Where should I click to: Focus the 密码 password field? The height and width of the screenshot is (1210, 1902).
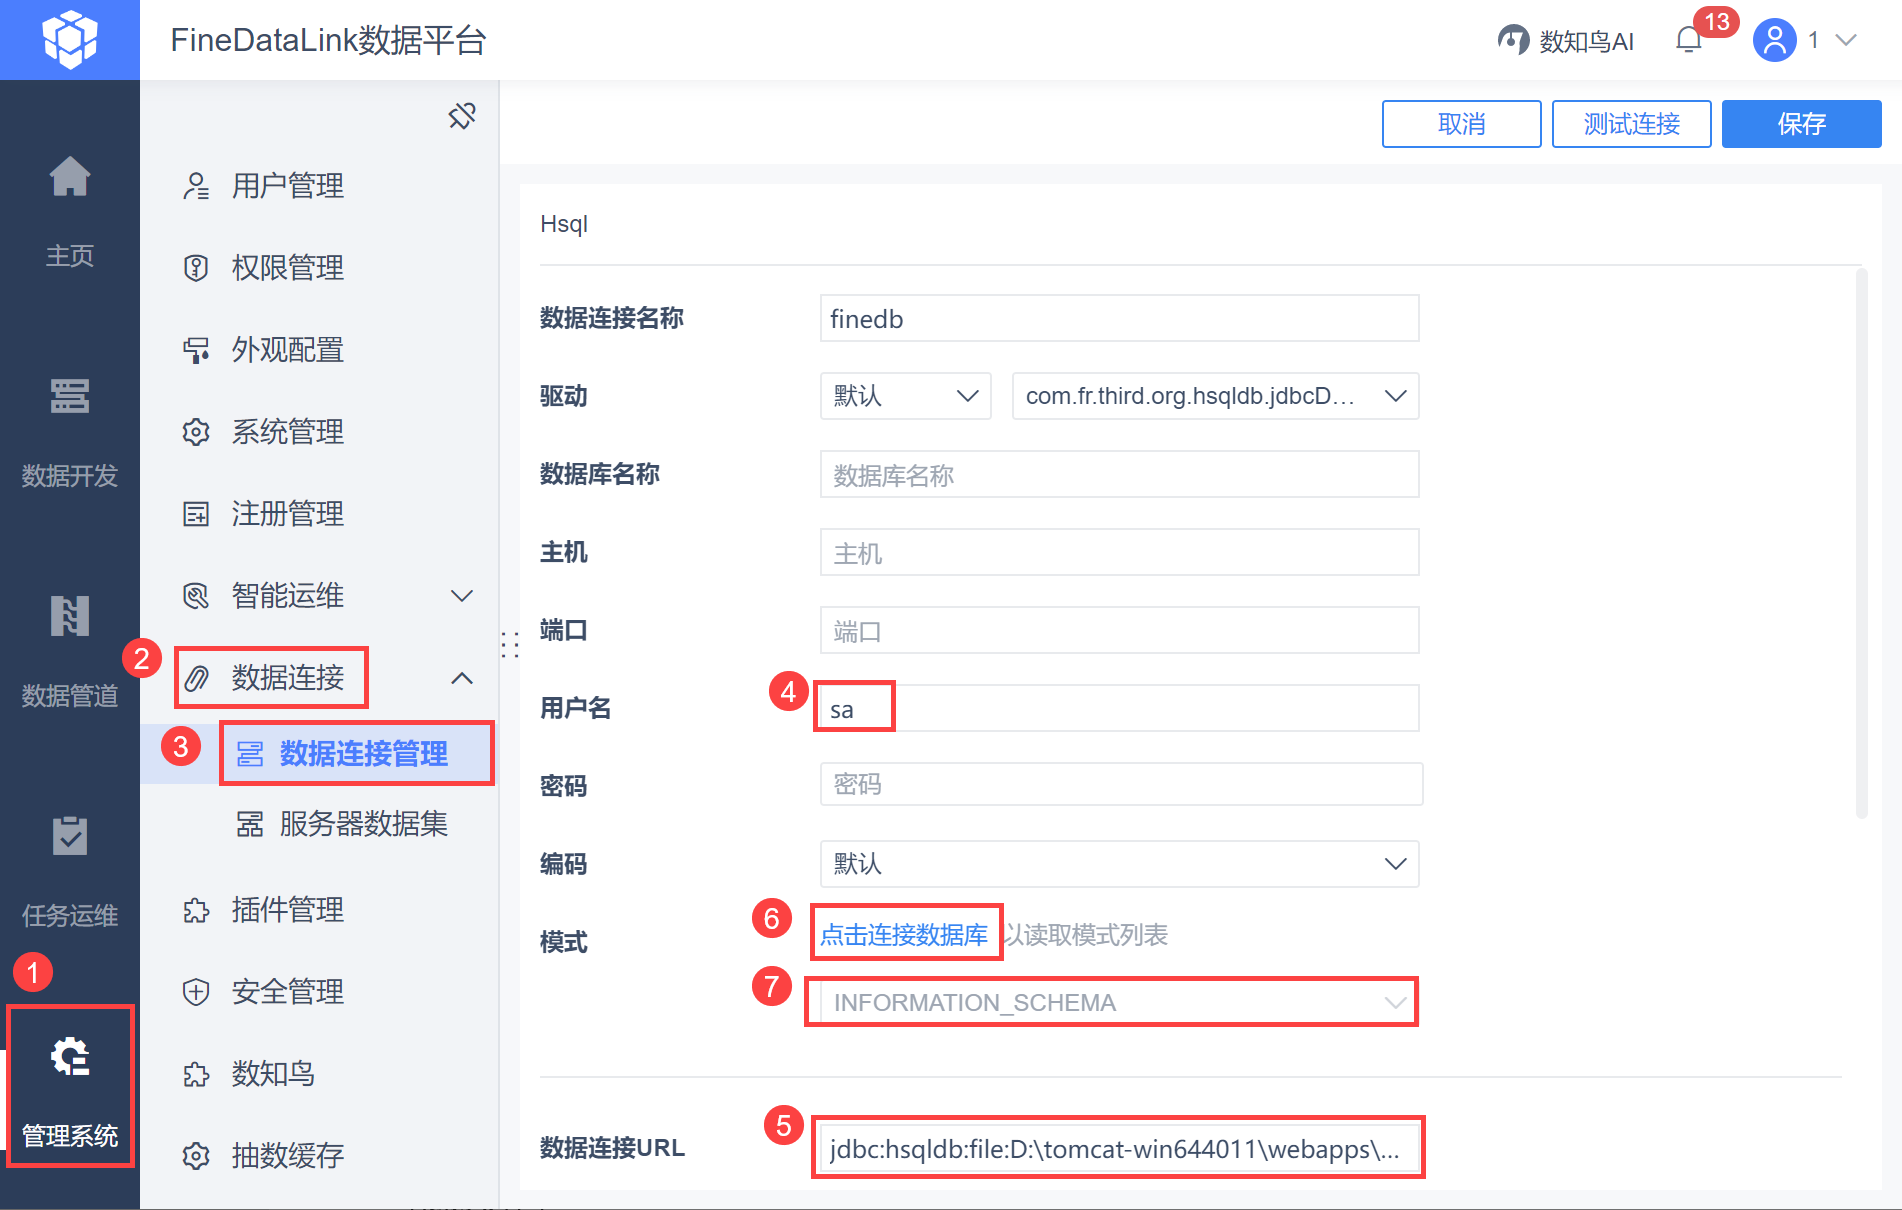click(1121, 784)
